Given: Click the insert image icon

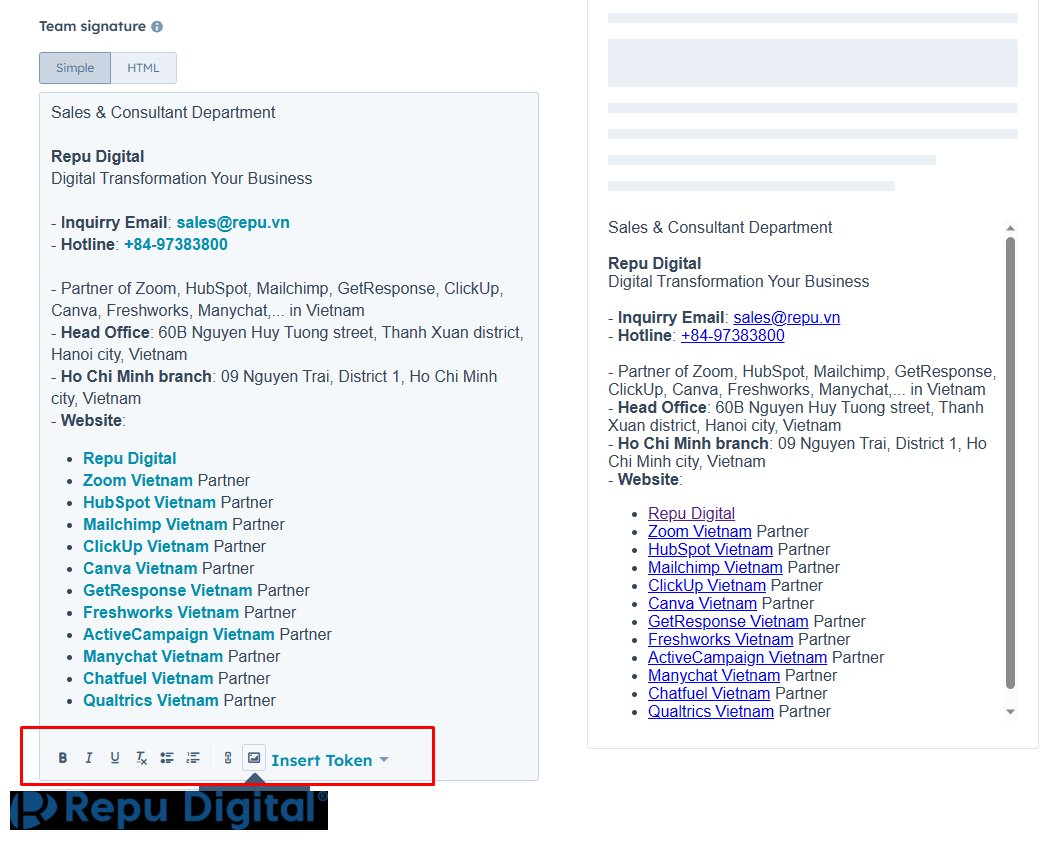Looking at the screenshot, I should 254,758.
